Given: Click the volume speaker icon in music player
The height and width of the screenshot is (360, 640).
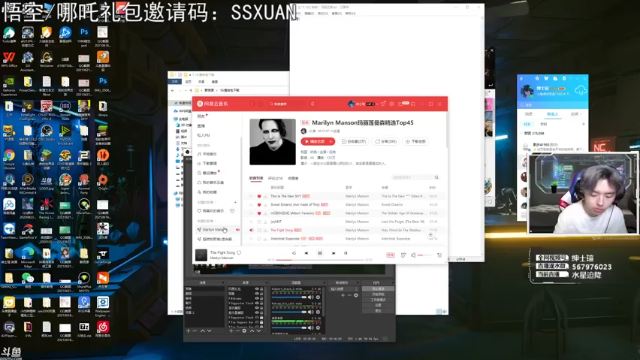Looking at the screenshot, I should click(x=413, y=255).
